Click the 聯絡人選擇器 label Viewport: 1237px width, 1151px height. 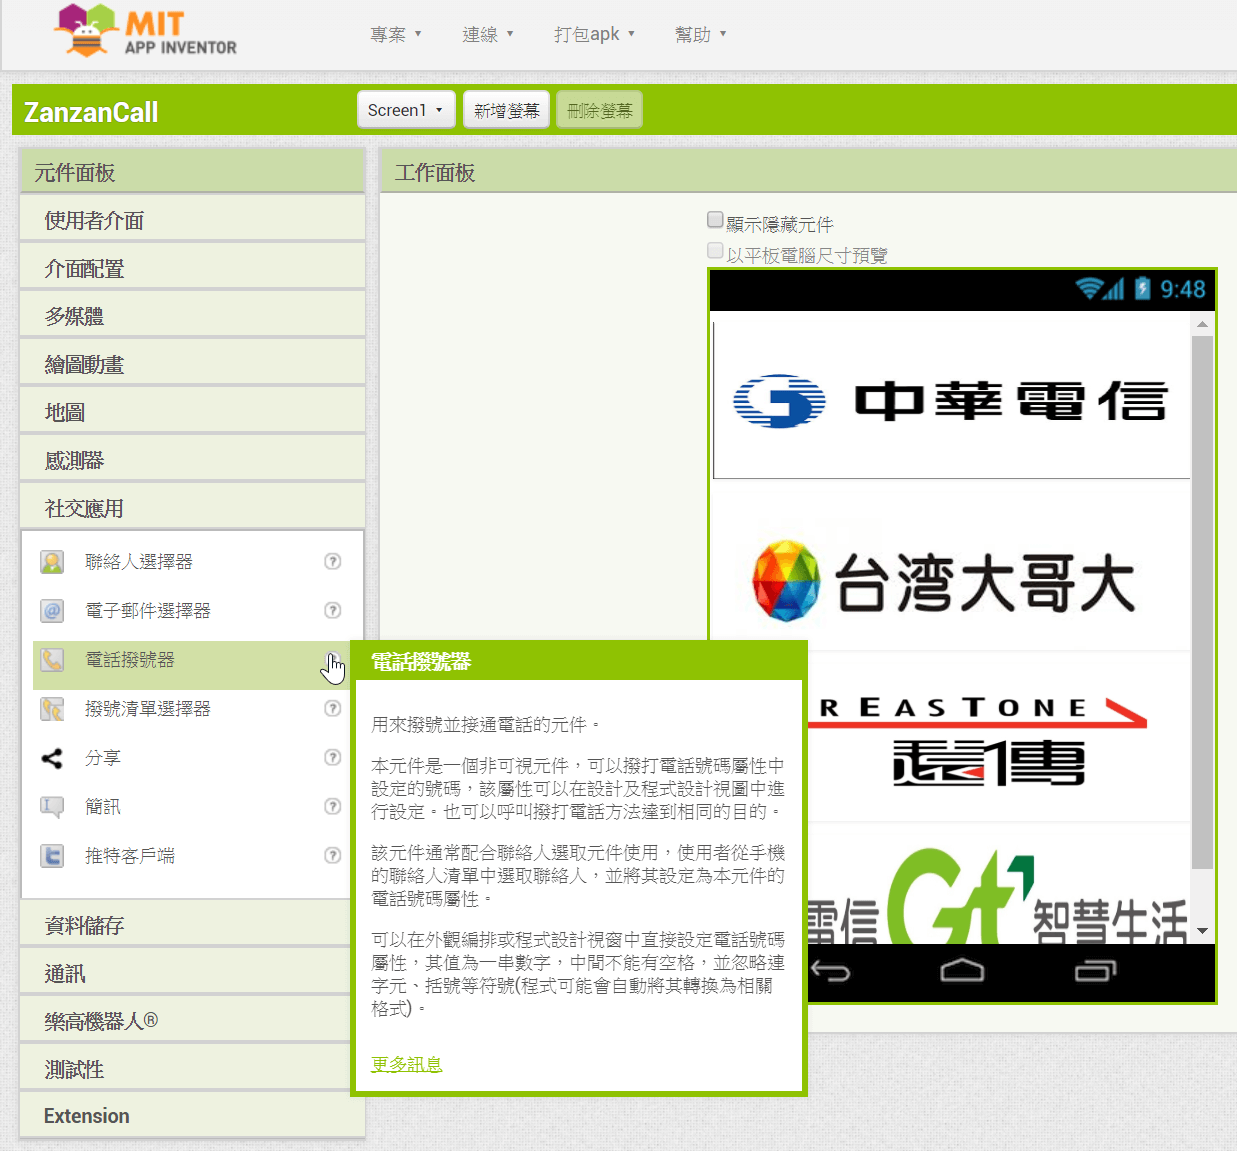139,562
